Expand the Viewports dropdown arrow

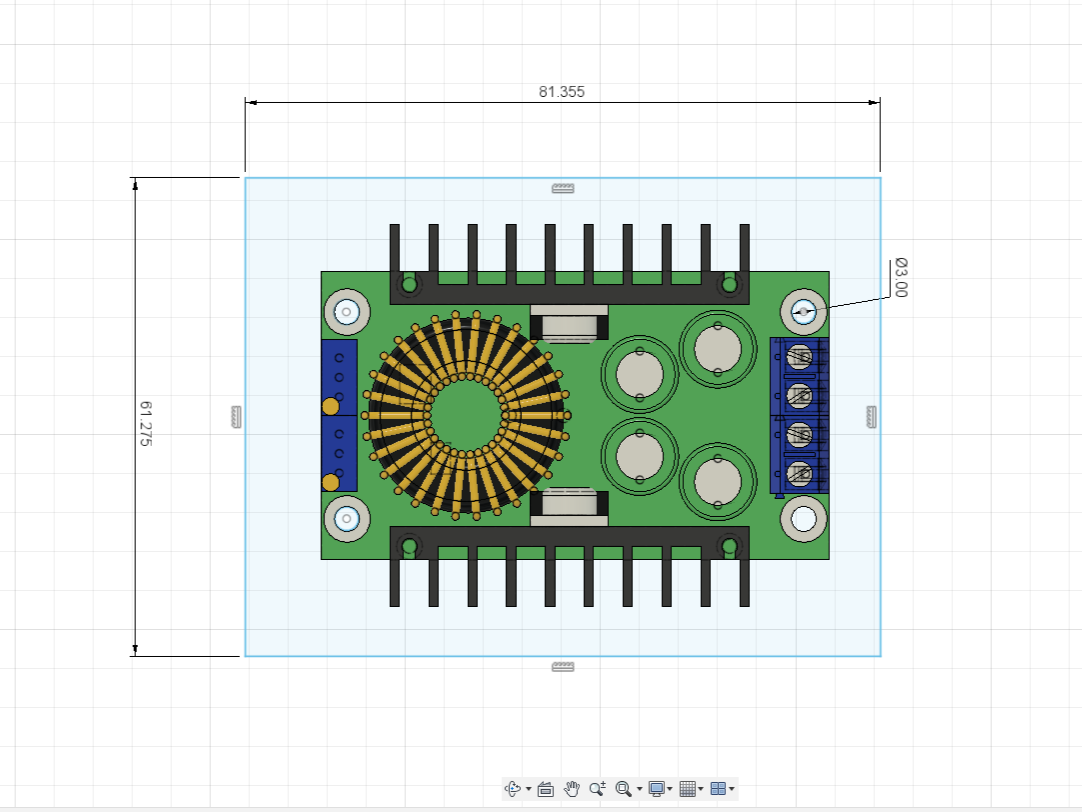pyautogui.click(x=731, y=789)
